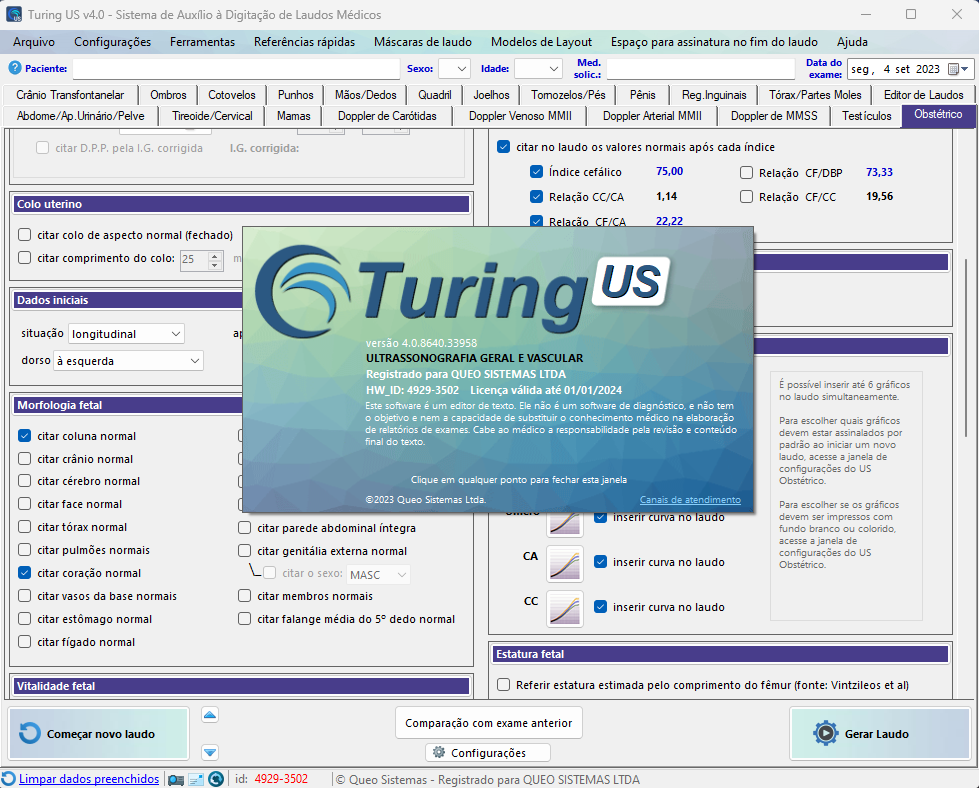The width and height of the screenshot is (979, 788).
Task: Open the Ajuda menu
Action: [852, 42]
